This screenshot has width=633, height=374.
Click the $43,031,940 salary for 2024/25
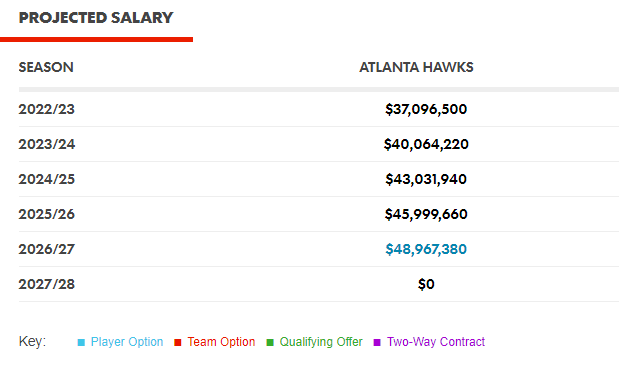(x=426, y=179)
